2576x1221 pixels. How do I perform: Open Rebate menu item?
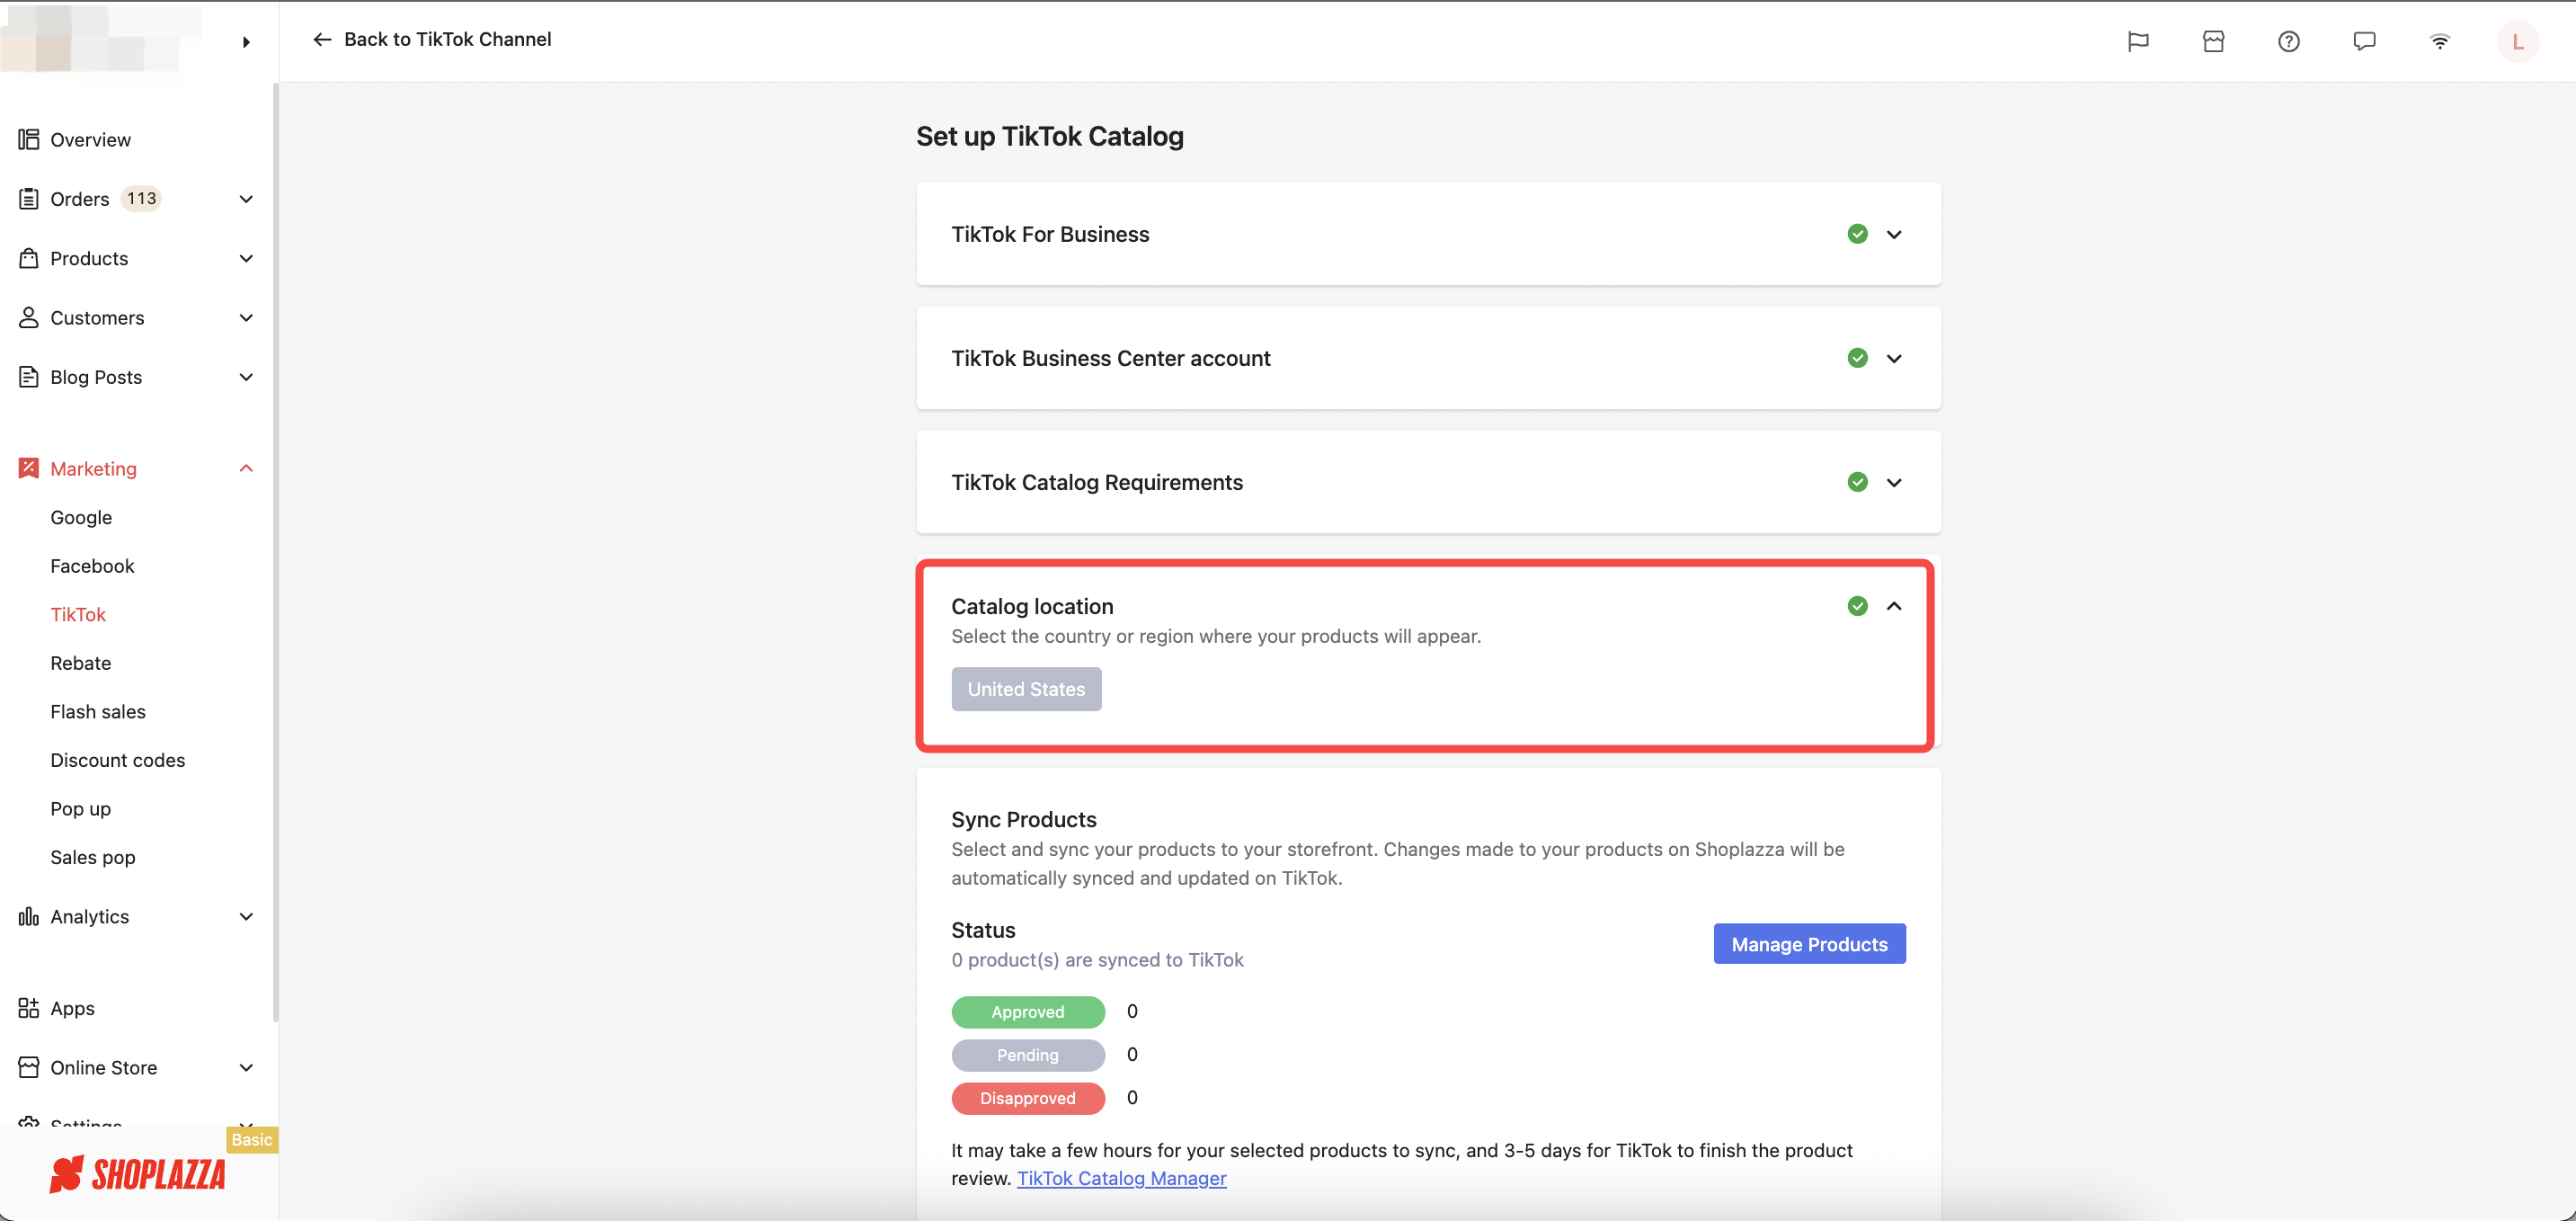pyautogui.click(x=81, y=662)
